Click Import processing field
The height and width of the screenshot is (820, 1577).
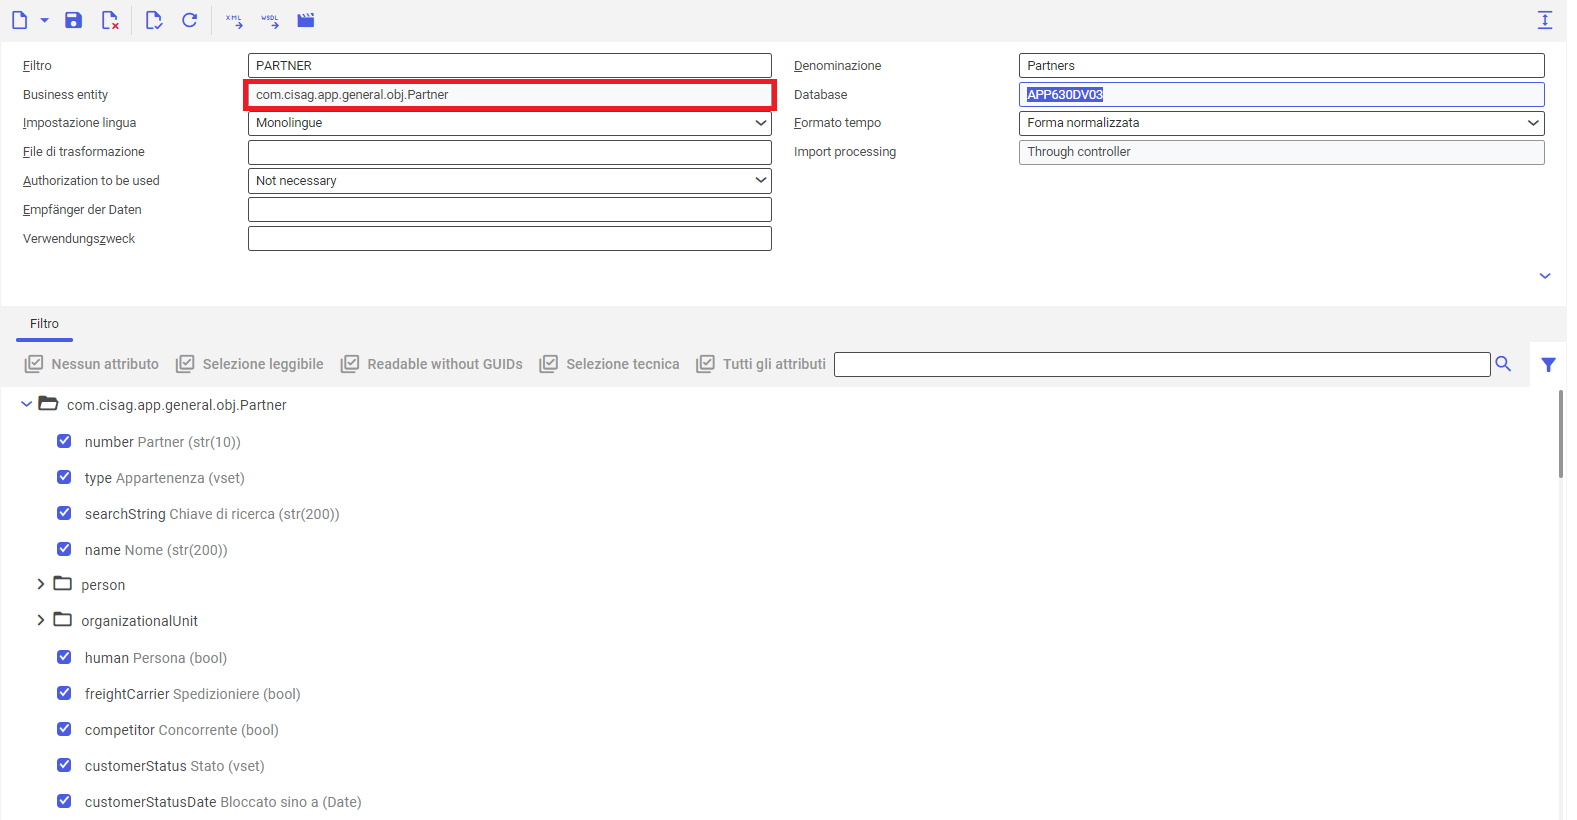(x=1282, y=152)
